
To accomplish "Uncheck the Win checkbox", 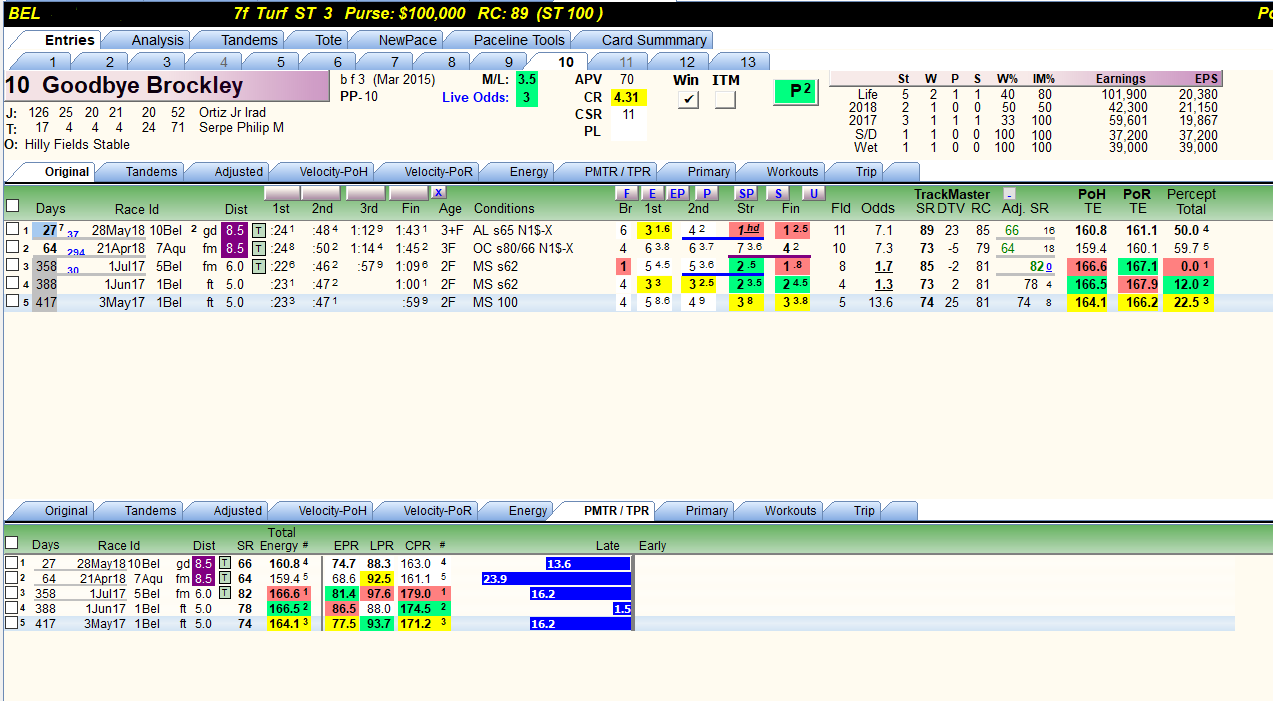I will 687,100.
